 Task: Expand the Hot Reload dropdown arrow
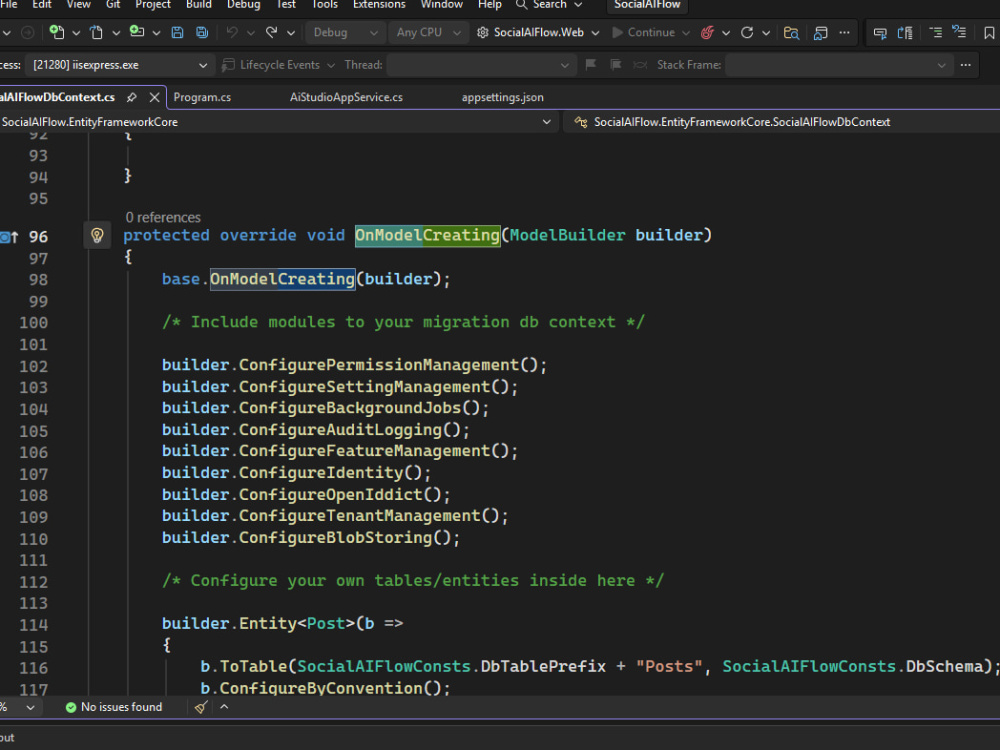click(x=726, y=33)
